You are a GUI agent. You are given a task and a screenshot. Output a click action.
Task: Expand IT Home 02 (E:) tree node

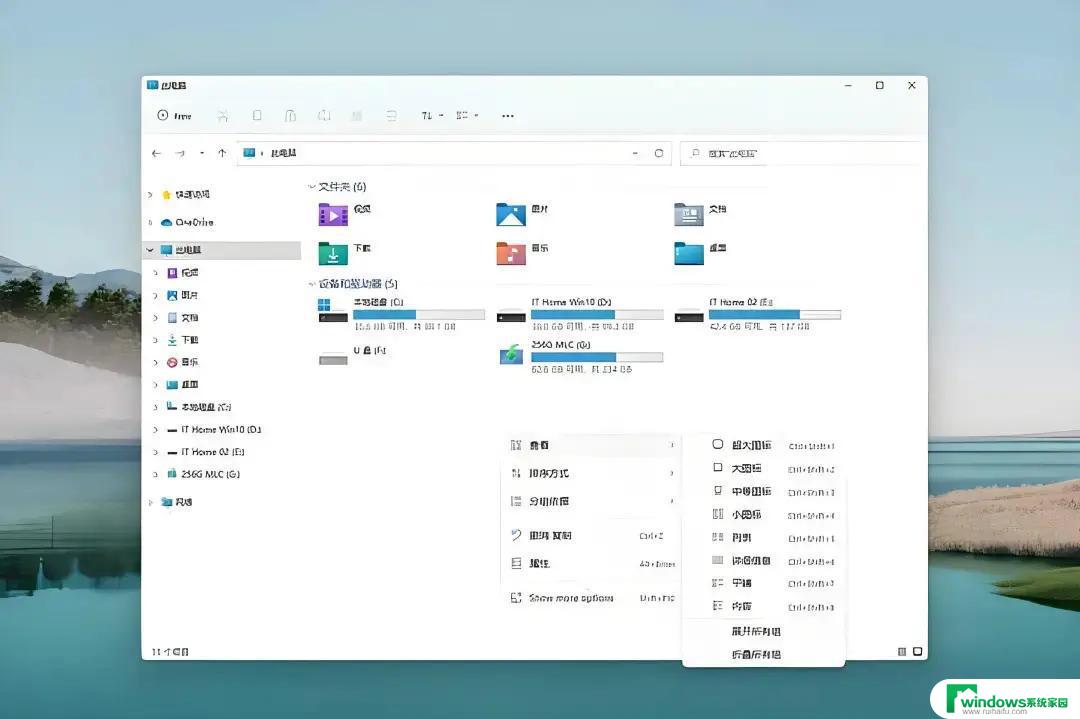[x=156, y=452]
